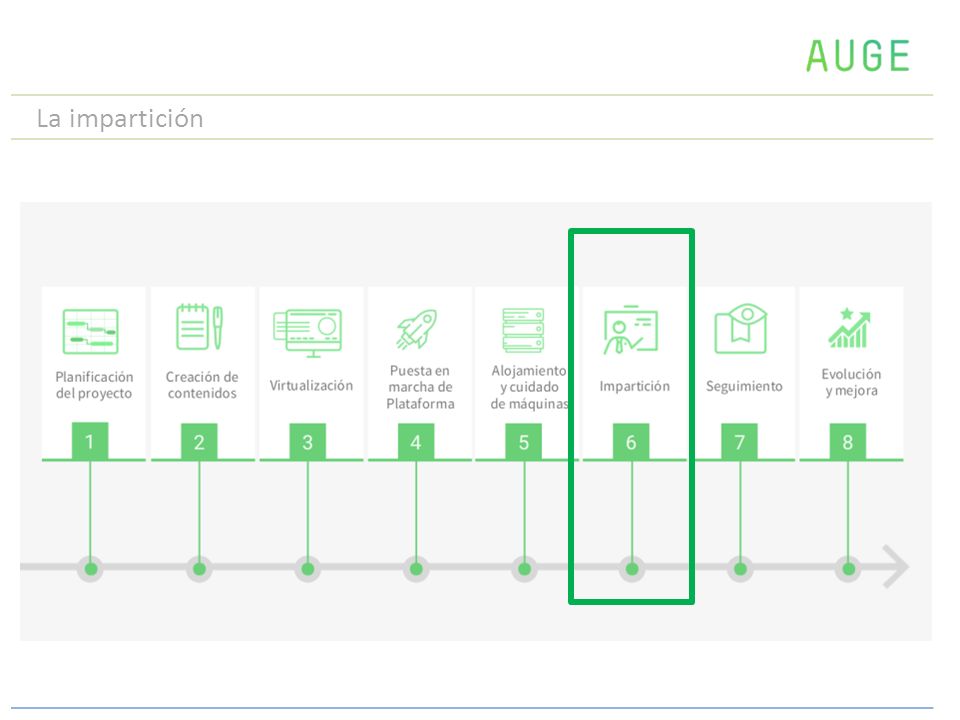
Task: Click the step number 8 box
Action: point(848,441)
